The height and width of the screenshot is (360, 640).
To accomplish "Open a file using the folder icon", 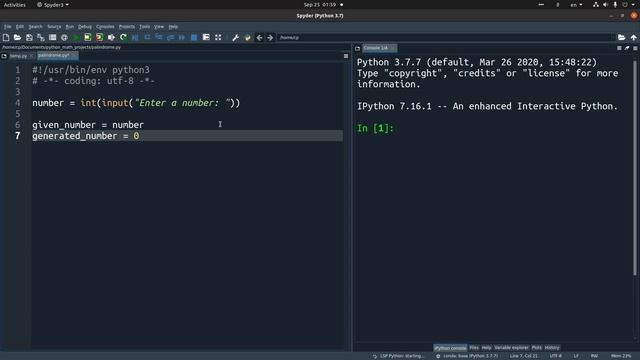I will click(x=17, y=38).
